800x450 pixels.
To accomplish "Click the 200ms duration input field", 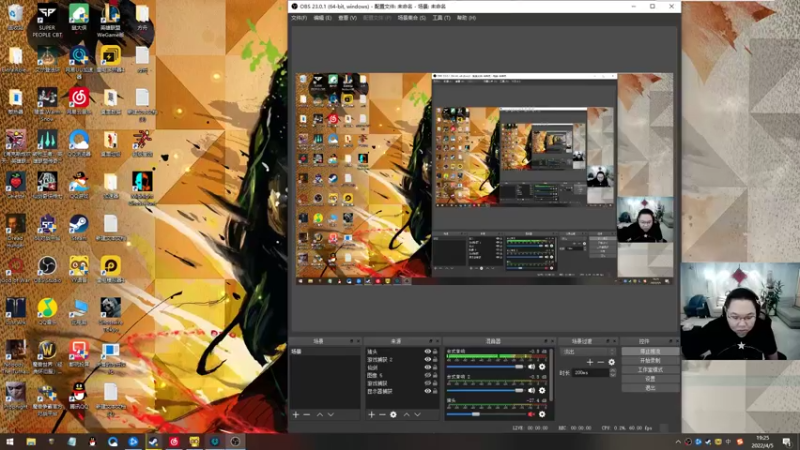I will (x=591, y=373).
